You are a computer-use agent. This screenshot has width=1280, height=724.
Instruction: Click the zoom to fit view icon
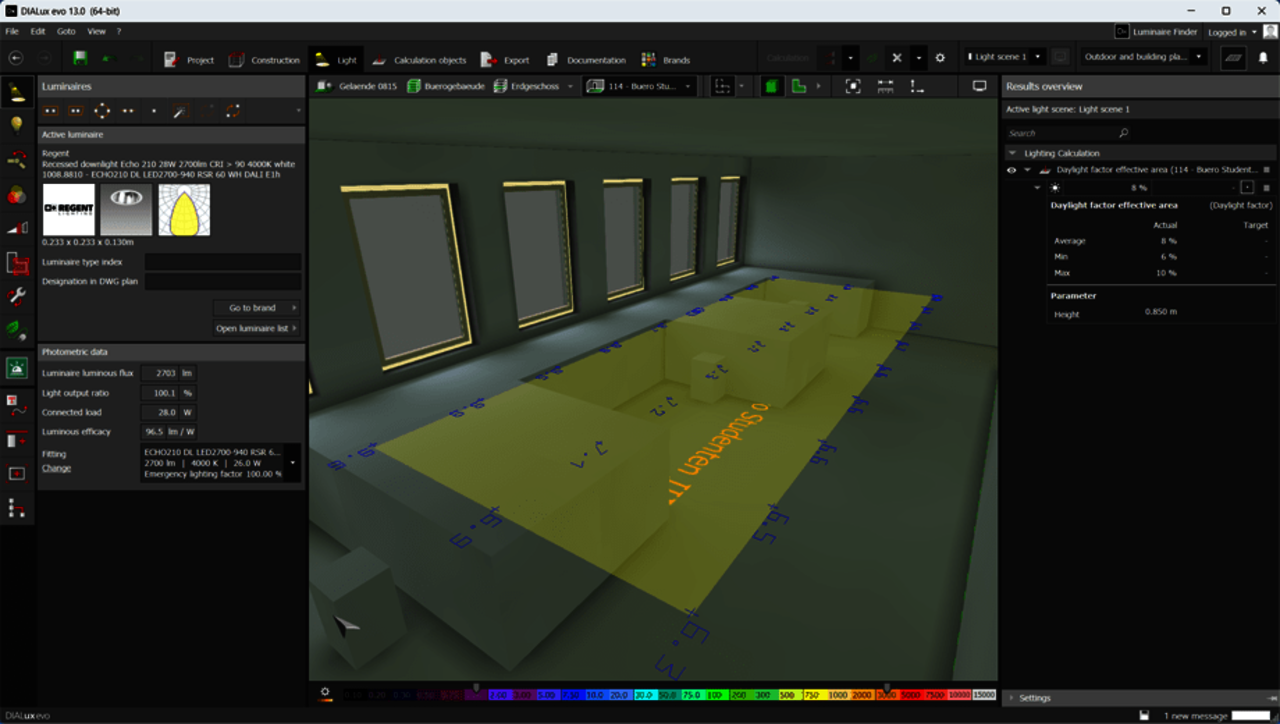[x=852, y=87]
